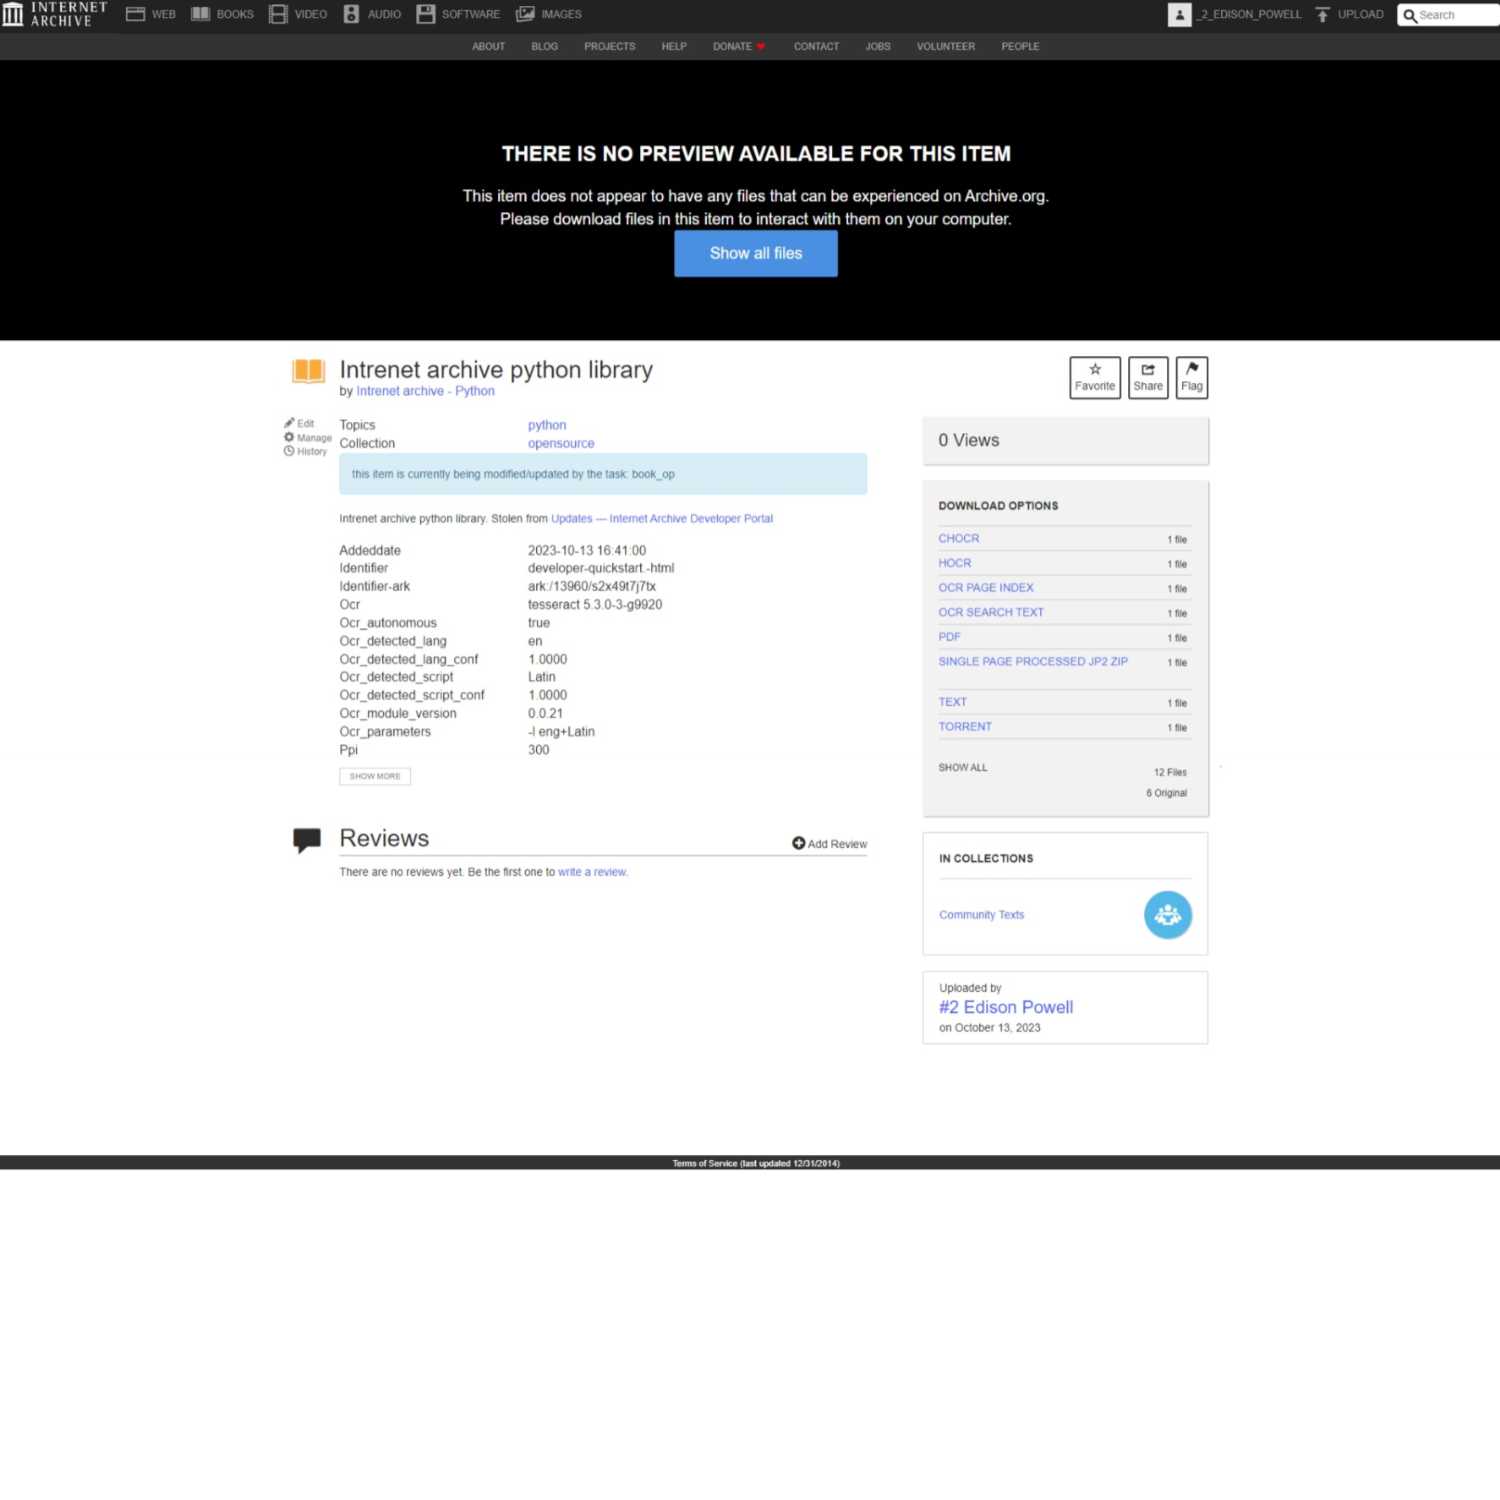Viewport: 1500px width, 1500px height.
Task: Expand download list with Show All
Action: [962, 767]
